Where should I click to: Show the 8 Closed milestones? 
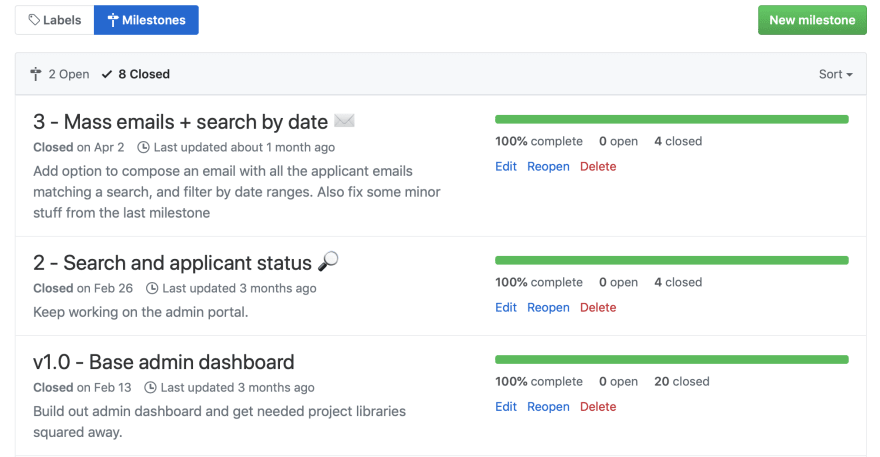click(135, 74)
